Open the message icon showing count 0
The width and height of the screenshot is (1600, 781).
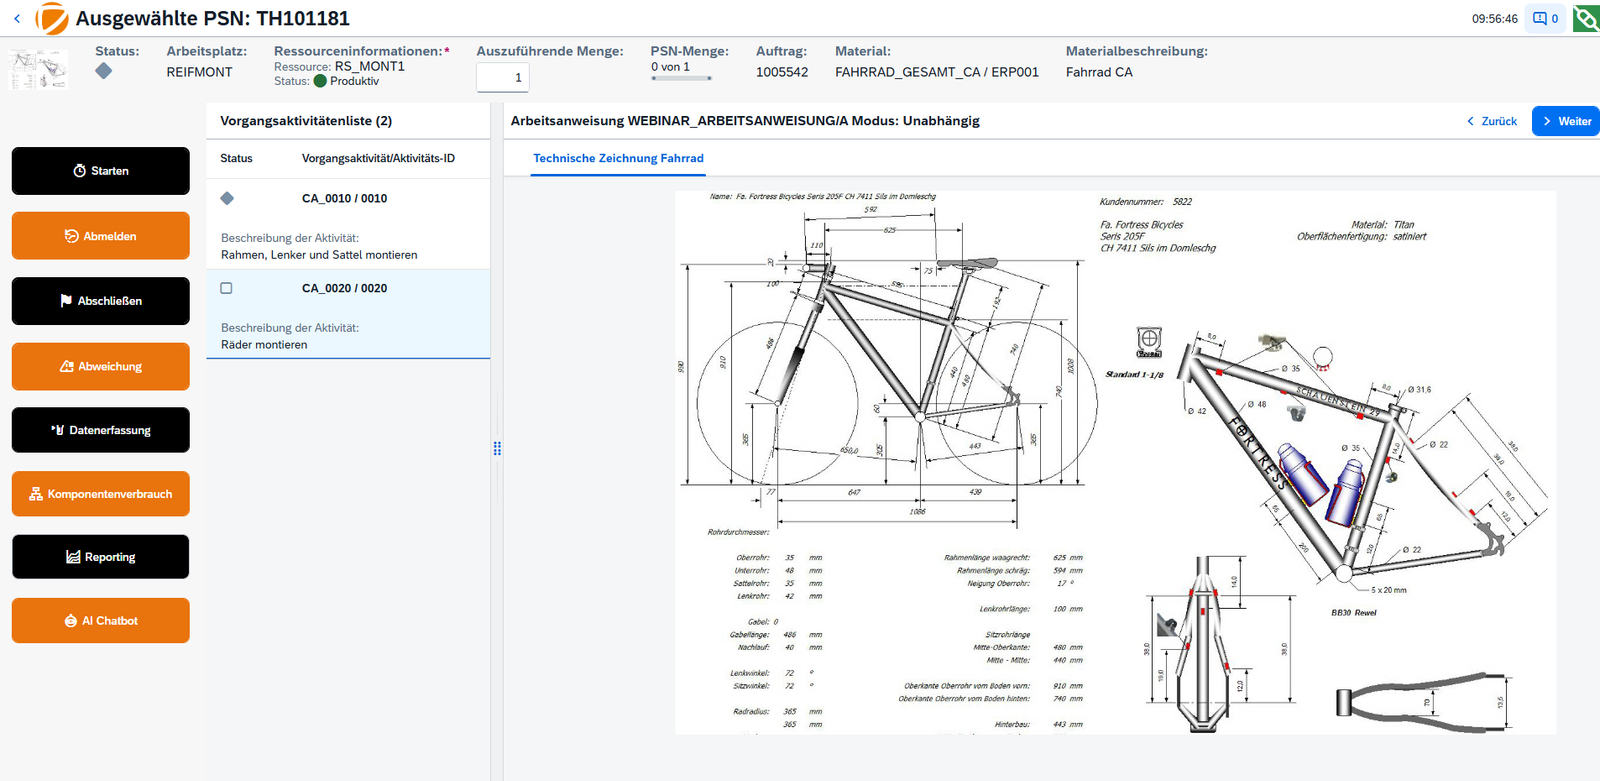pyautogui.click(x=1545, y=18)
